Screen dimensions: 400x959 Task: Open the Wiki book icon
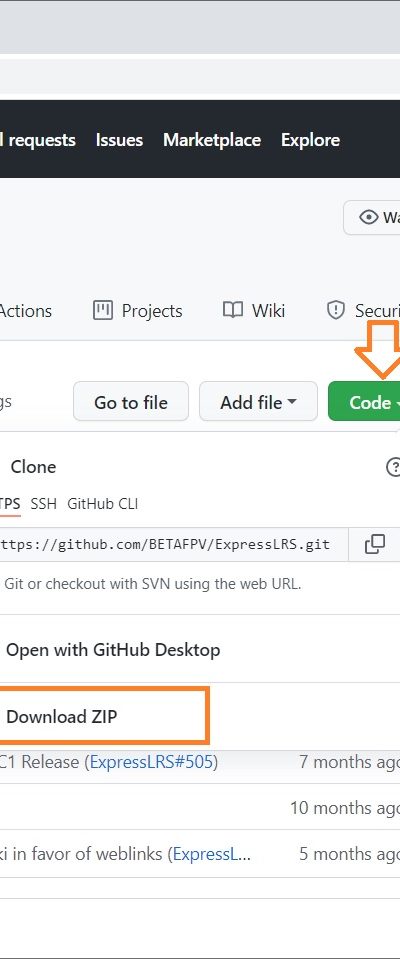(x=232, y=310)
